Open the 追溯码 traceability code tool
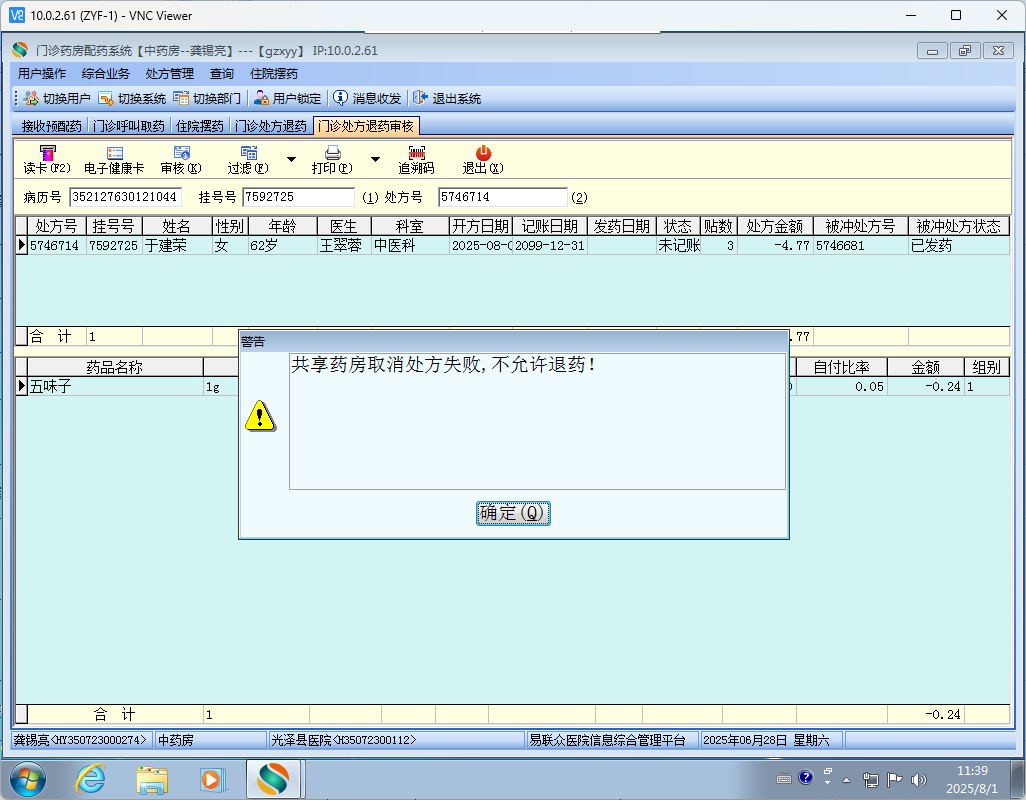The height and width of the screenshot is (800, 1026). pos(416,160)
